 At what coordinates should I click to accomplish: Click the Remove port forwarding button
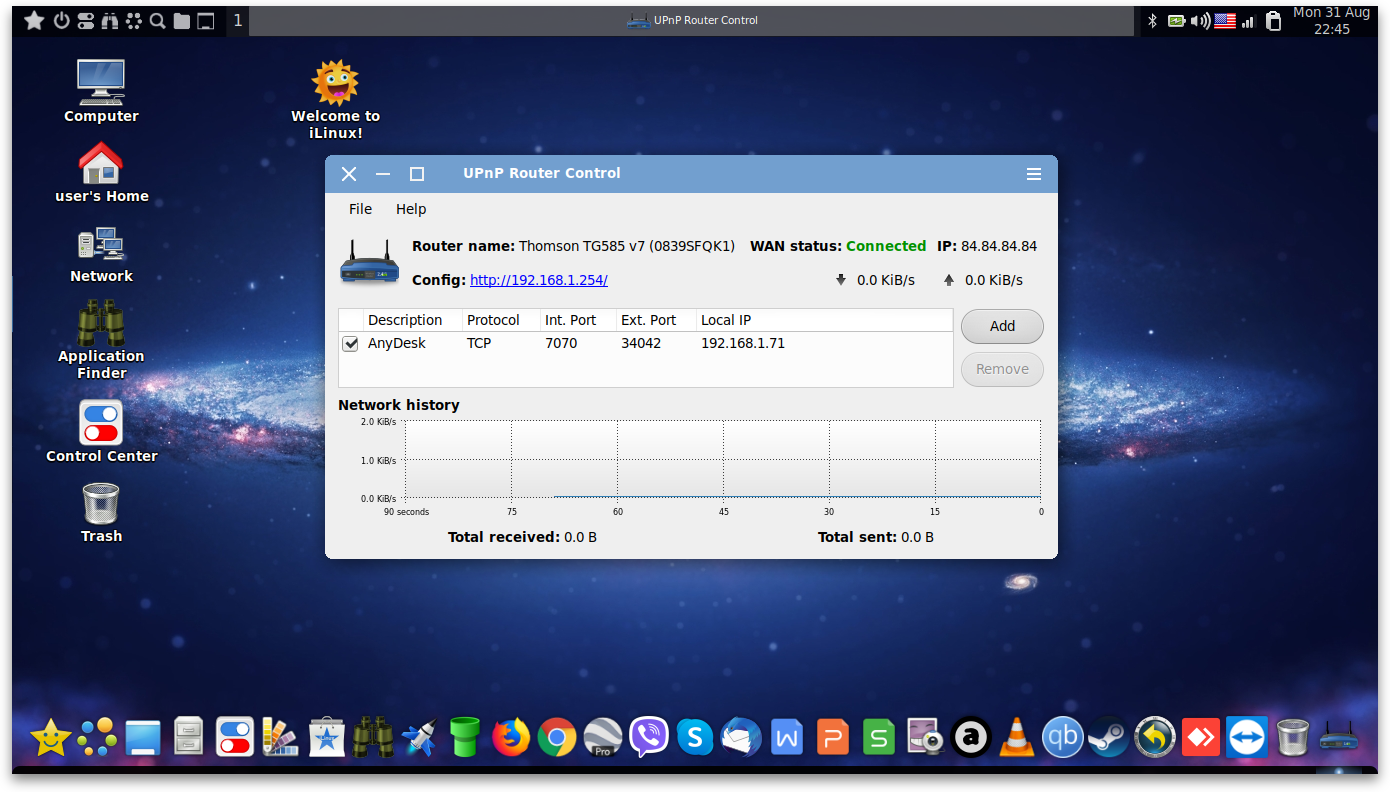[x=1002, y=369]
